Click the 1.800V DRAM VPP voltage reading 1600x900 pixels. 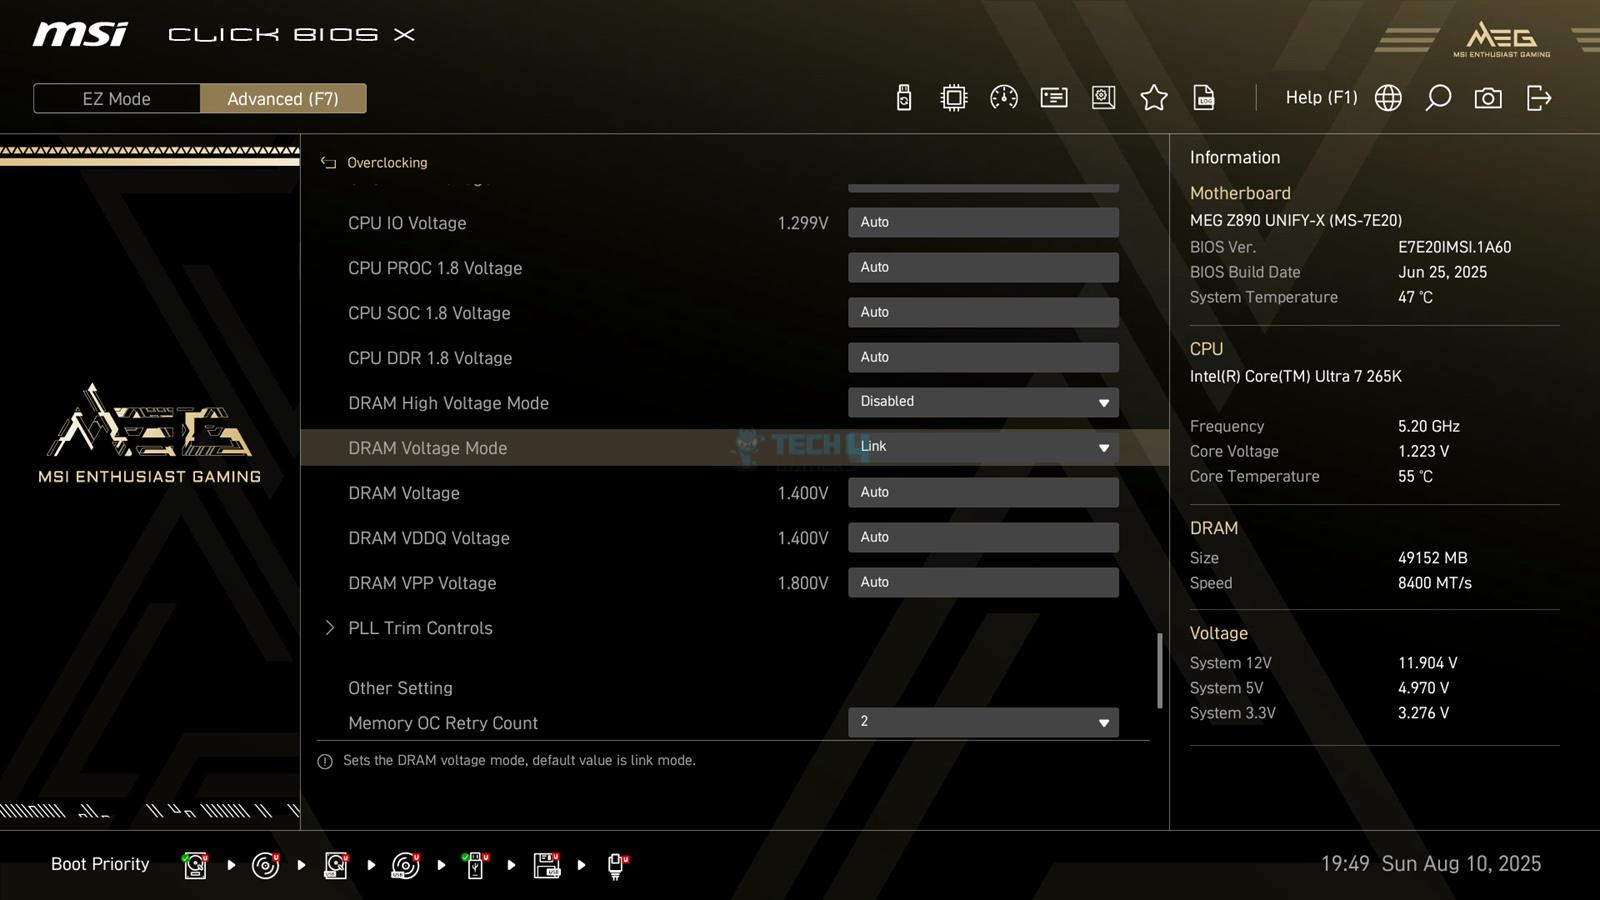(x=803, y=583)
